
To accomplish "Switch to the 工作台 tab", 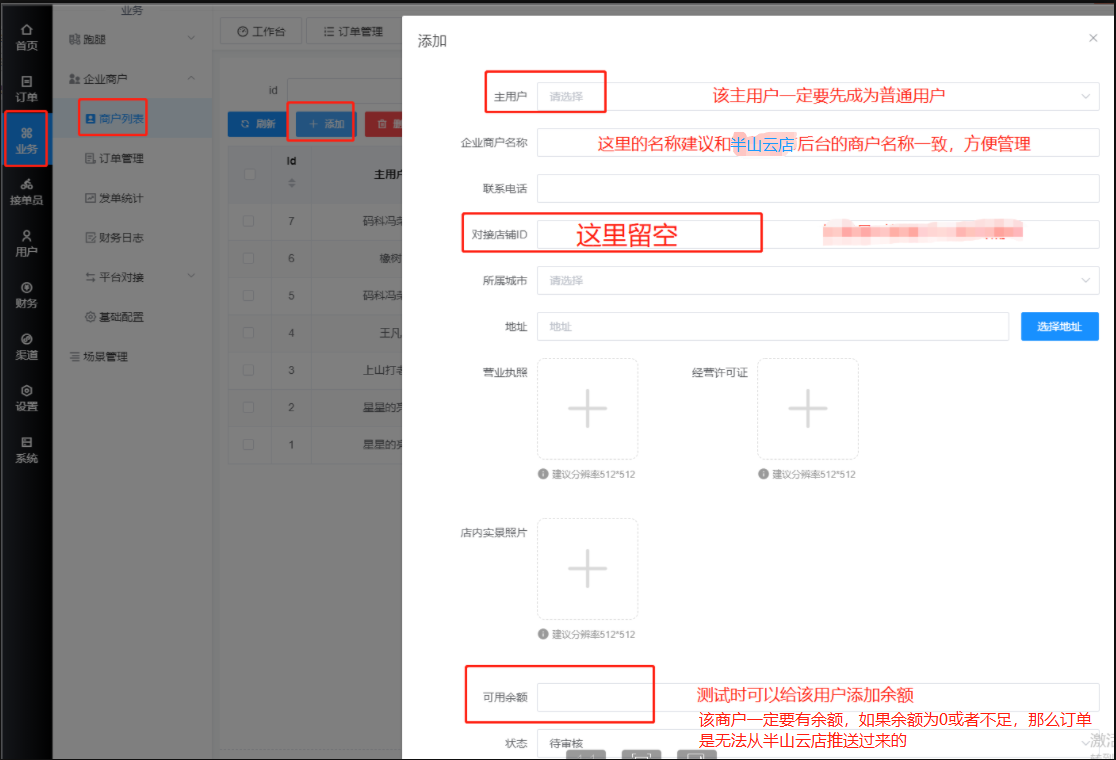I will [x=260, y=31].
